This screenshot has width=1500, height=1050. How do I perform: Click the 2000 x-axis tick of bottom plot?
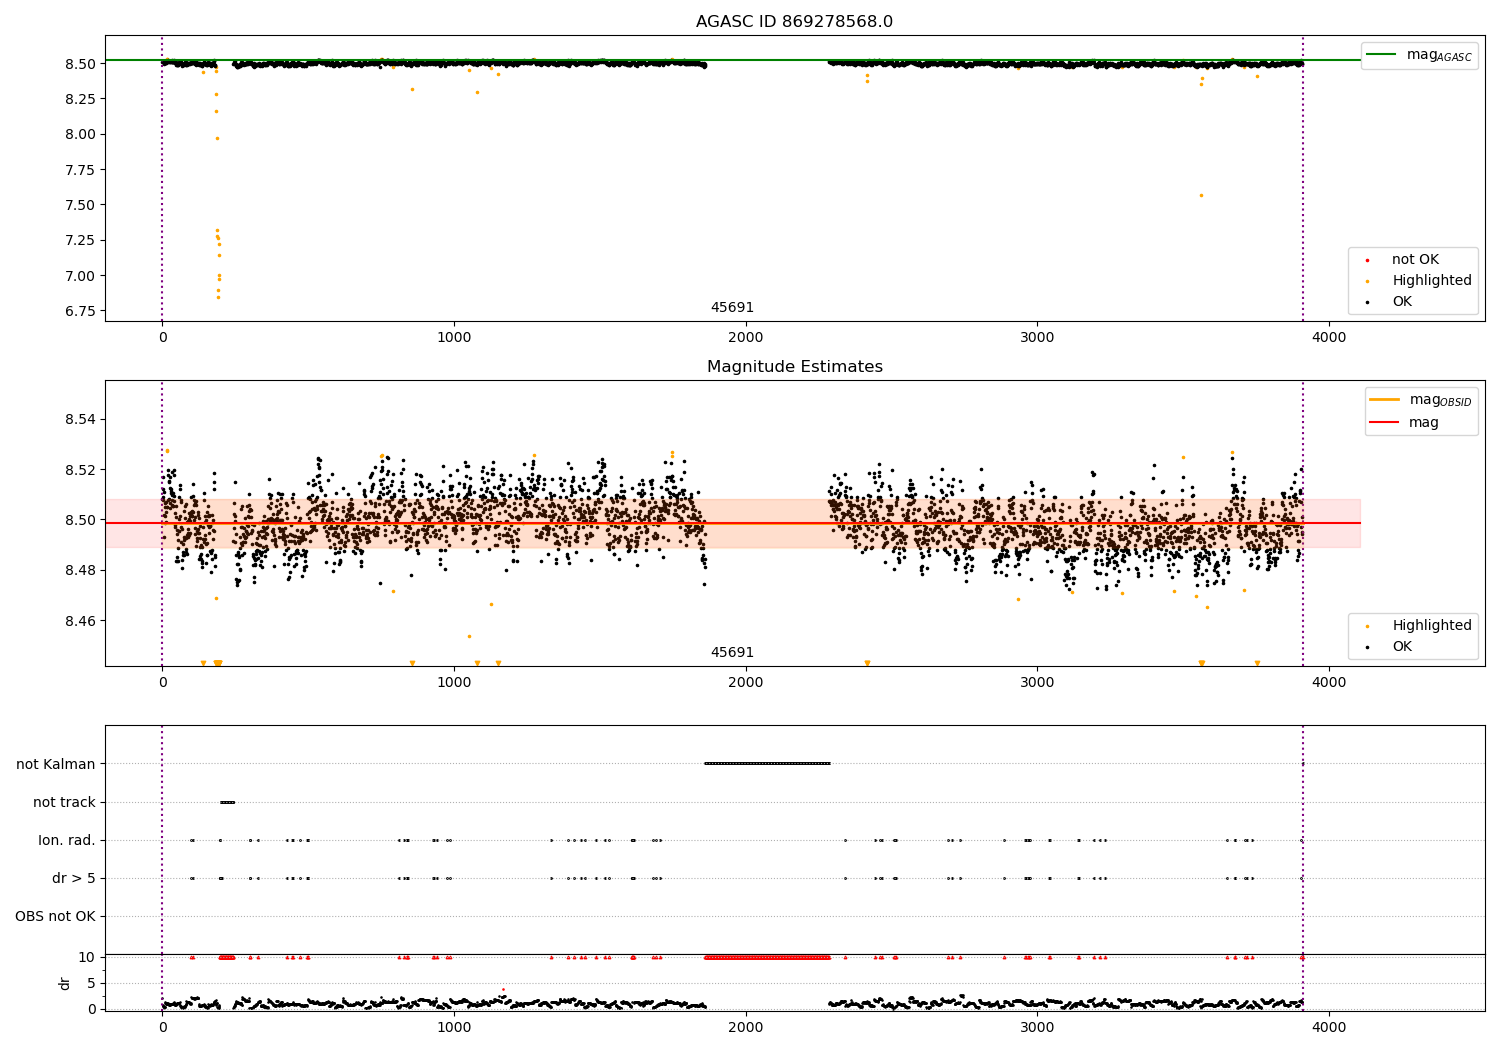click(746, 1027)
